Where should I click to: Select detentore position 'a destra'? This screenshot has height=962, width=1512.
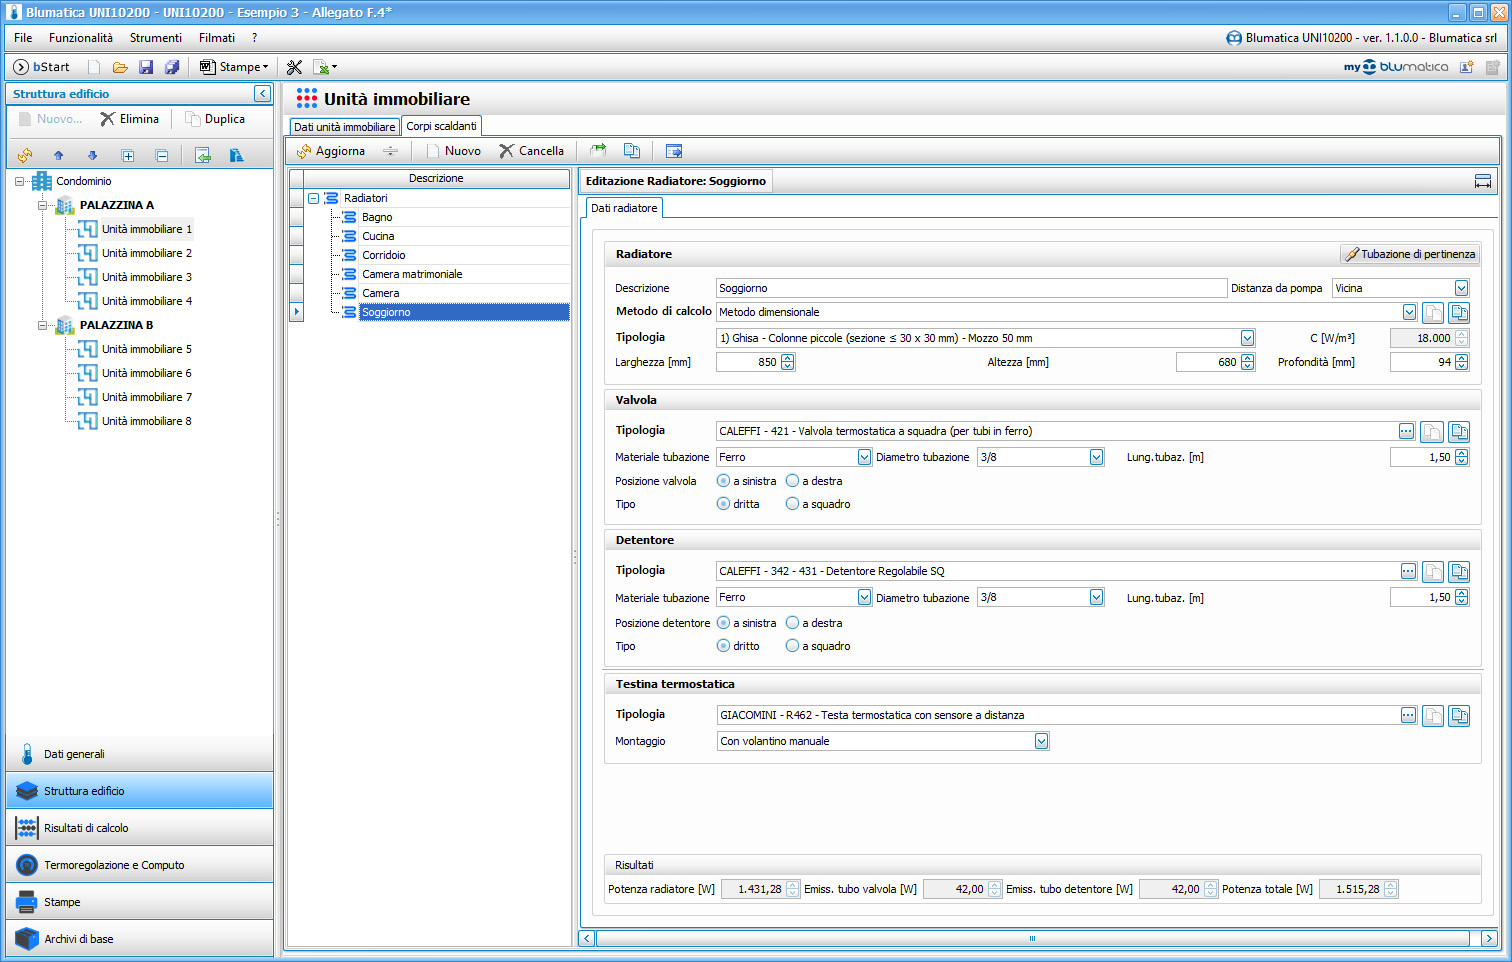[793, 623]
